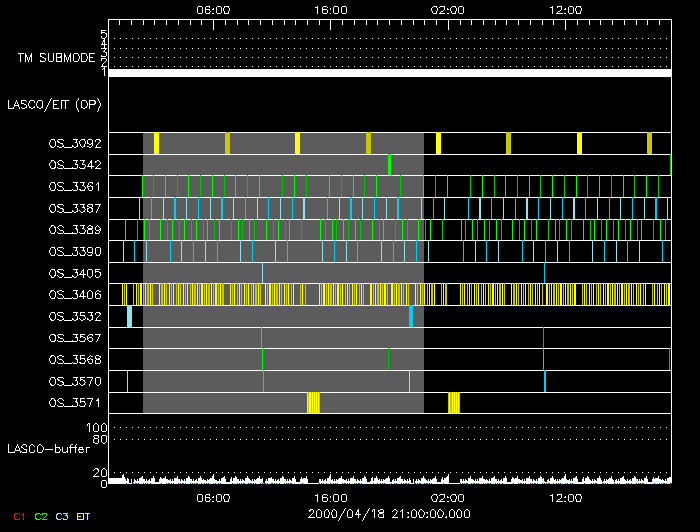
Task: Click the 2000/04/18 21:00:00.000 date label
Action: pyautogui.click(x=389, y=513)
